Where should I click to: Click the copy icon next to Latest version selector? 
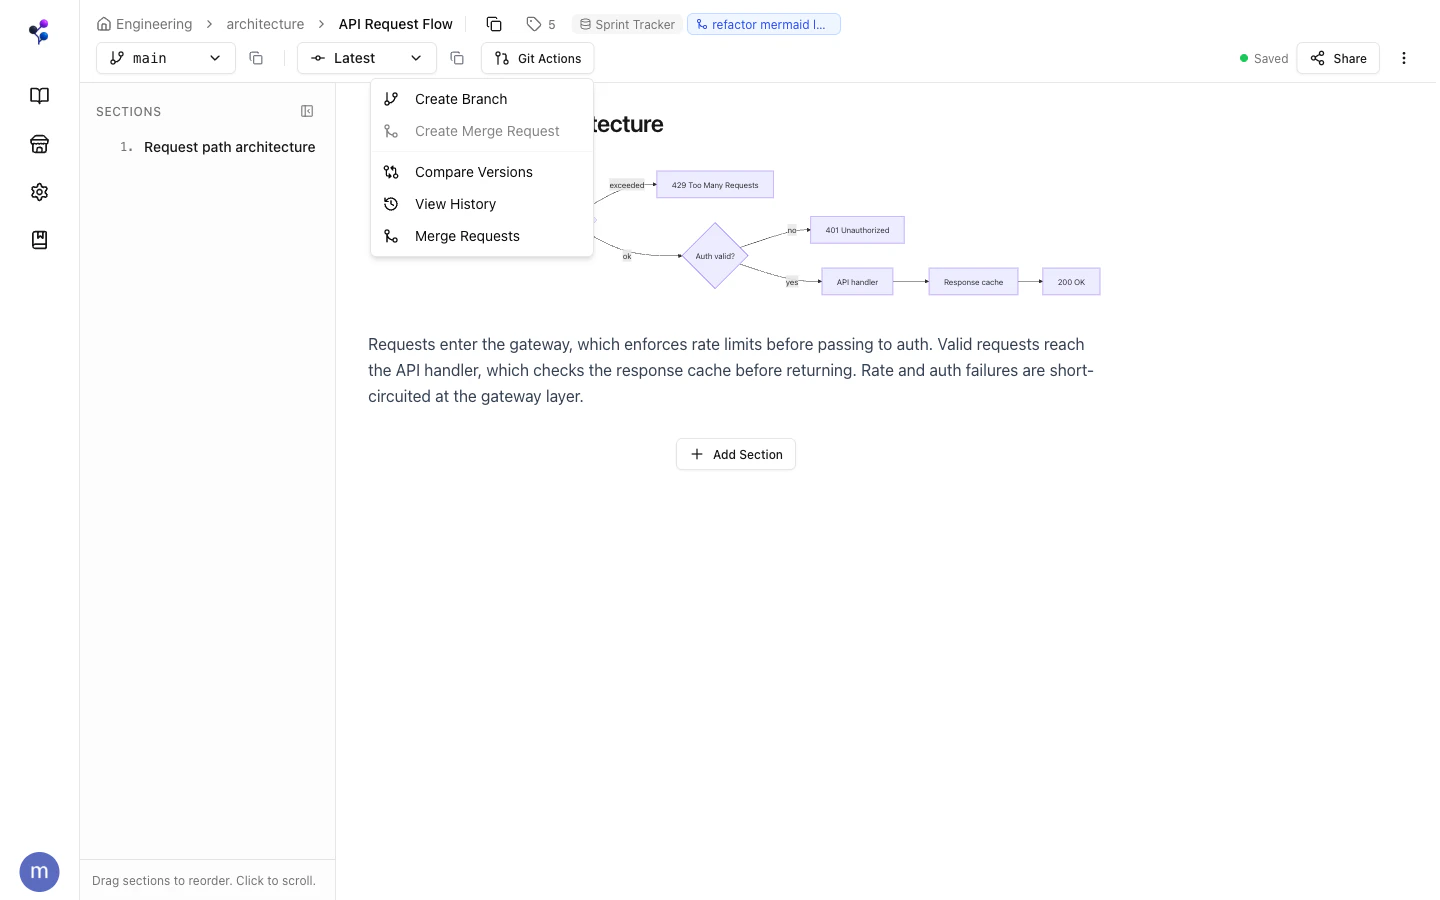(457, 58)
